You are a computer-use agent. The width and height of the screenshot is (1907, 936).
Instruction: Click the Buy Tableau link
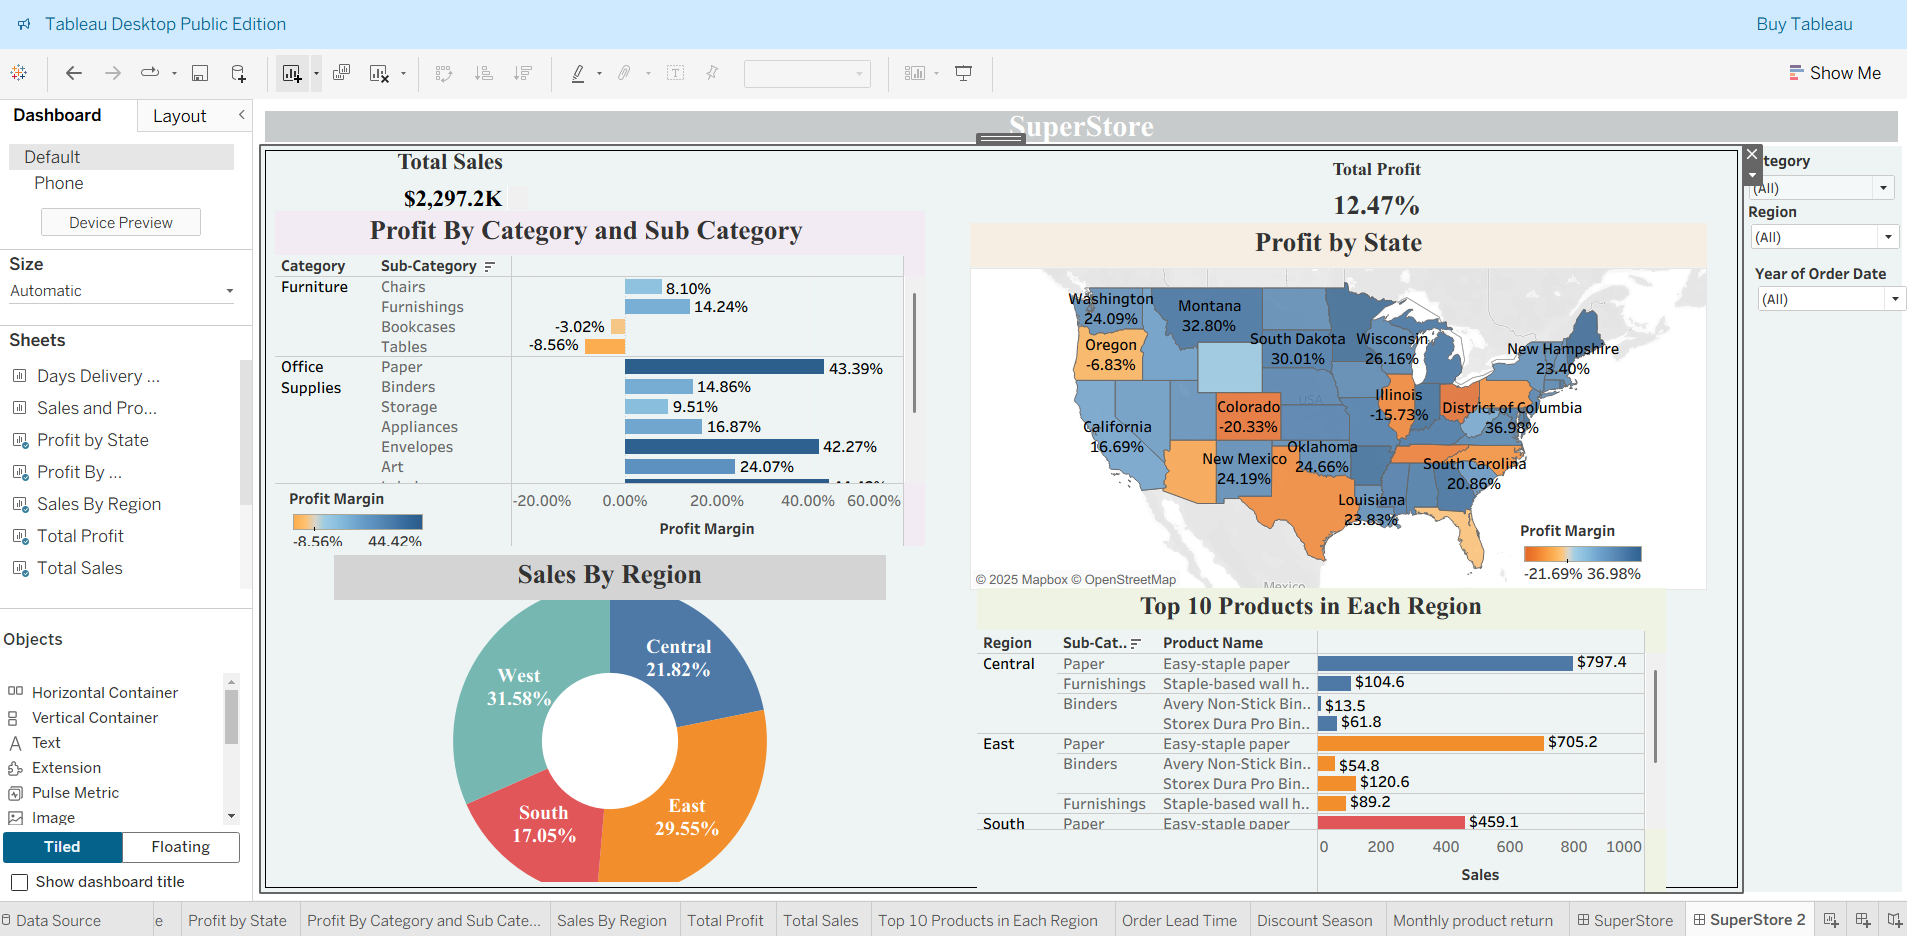coord(1804,24)
